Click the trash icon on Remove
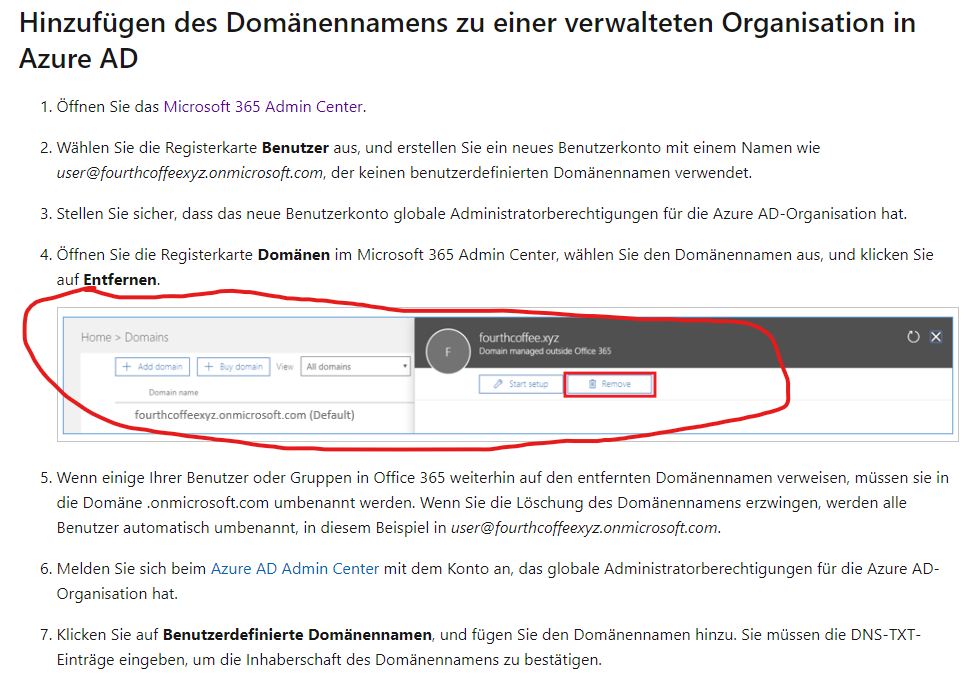The width and height of the screenshot is (971, 681). click(x=592, y=384)
